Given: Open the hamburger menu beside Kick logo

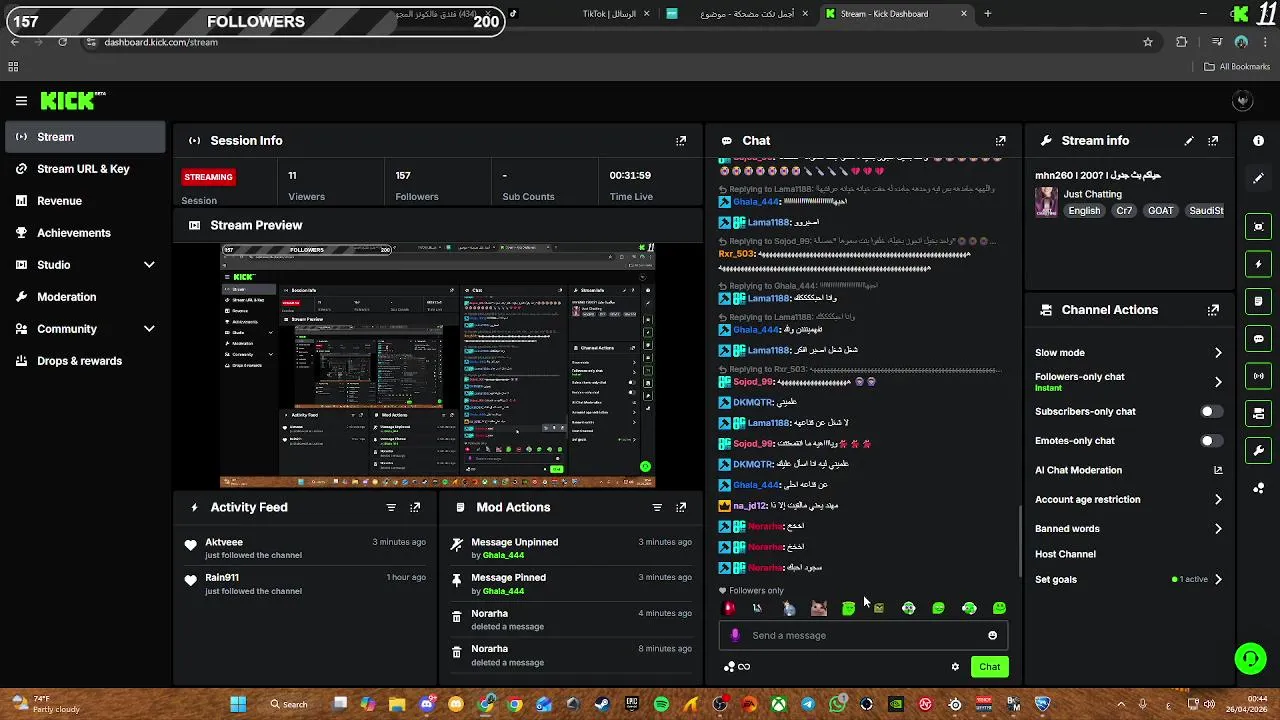Looking at the screenshot, I should pos(21,101).
